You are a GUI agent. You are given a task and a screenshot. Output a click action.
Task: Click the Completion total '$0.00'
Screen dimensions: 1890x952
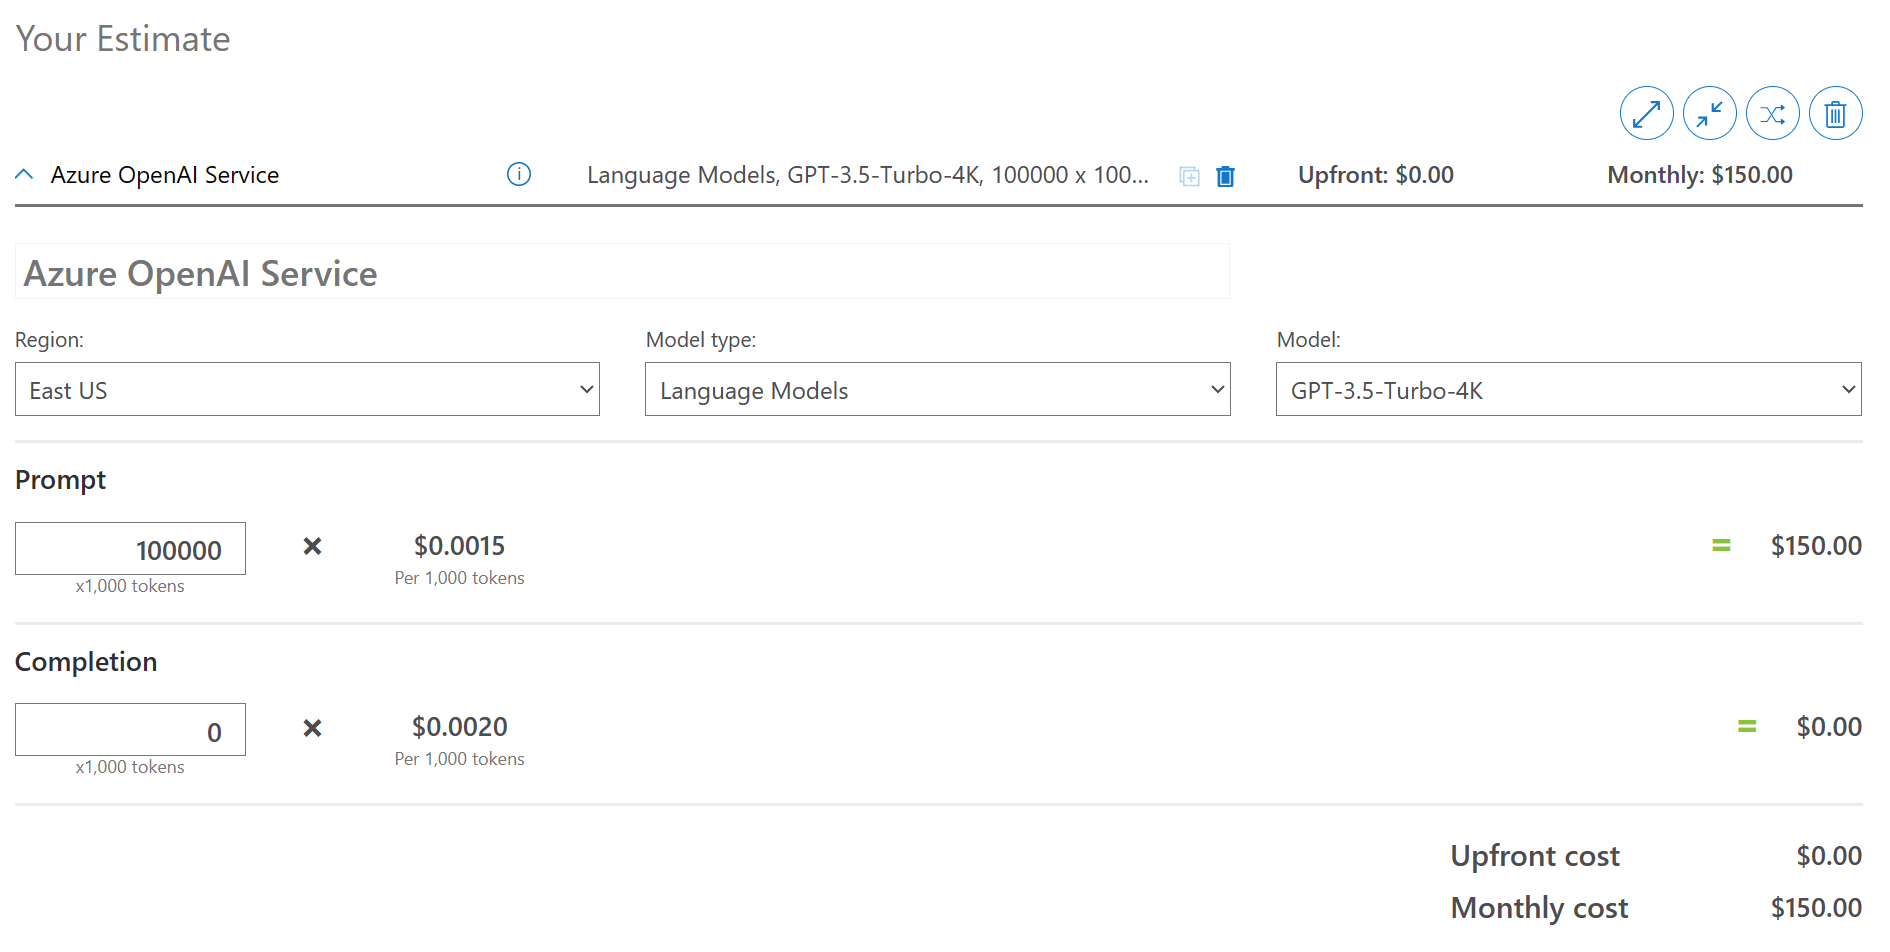point(1829,727)
